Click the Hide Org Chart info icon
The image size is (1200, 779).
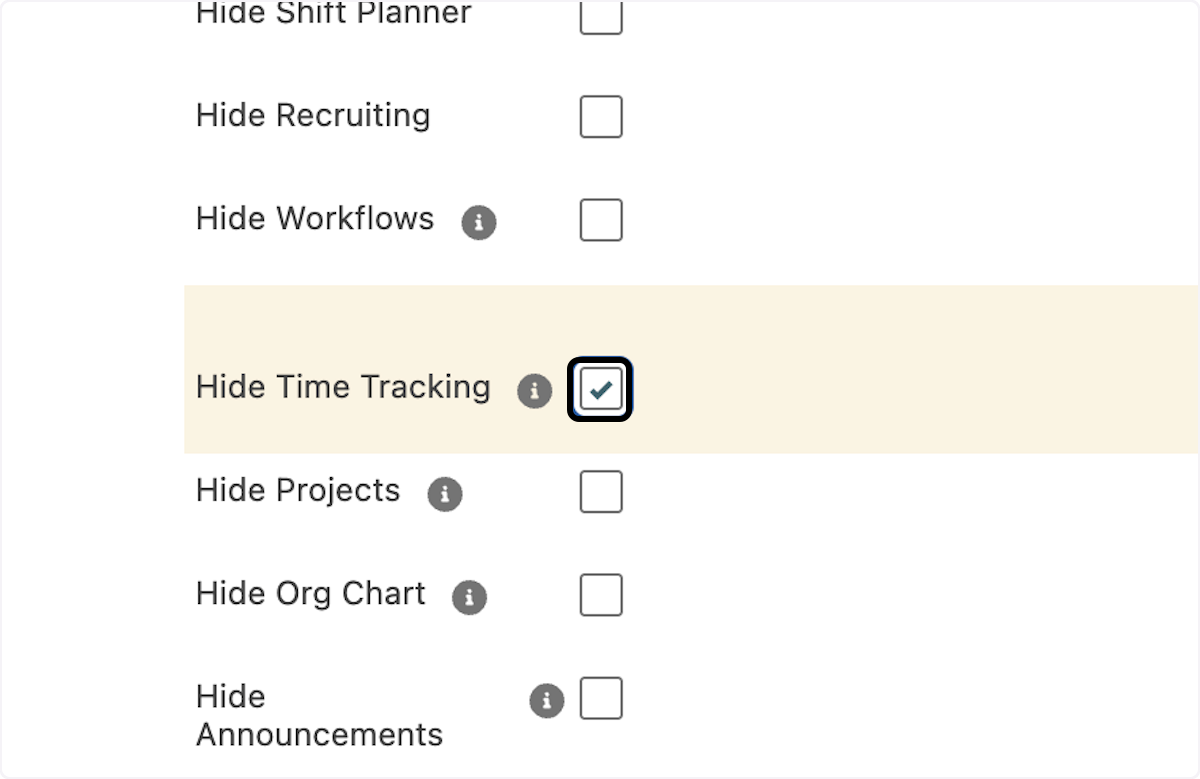click(x=469, y=597)
